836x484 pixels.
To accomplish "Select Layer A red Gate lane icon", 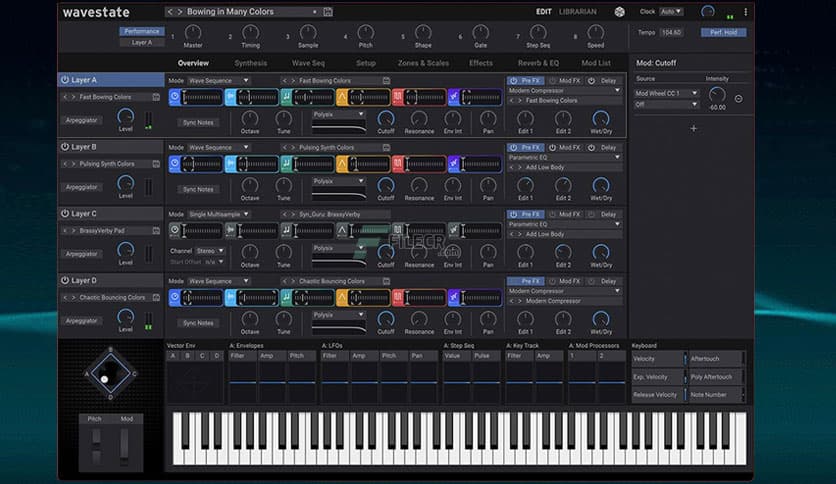I will pos(398,97).
